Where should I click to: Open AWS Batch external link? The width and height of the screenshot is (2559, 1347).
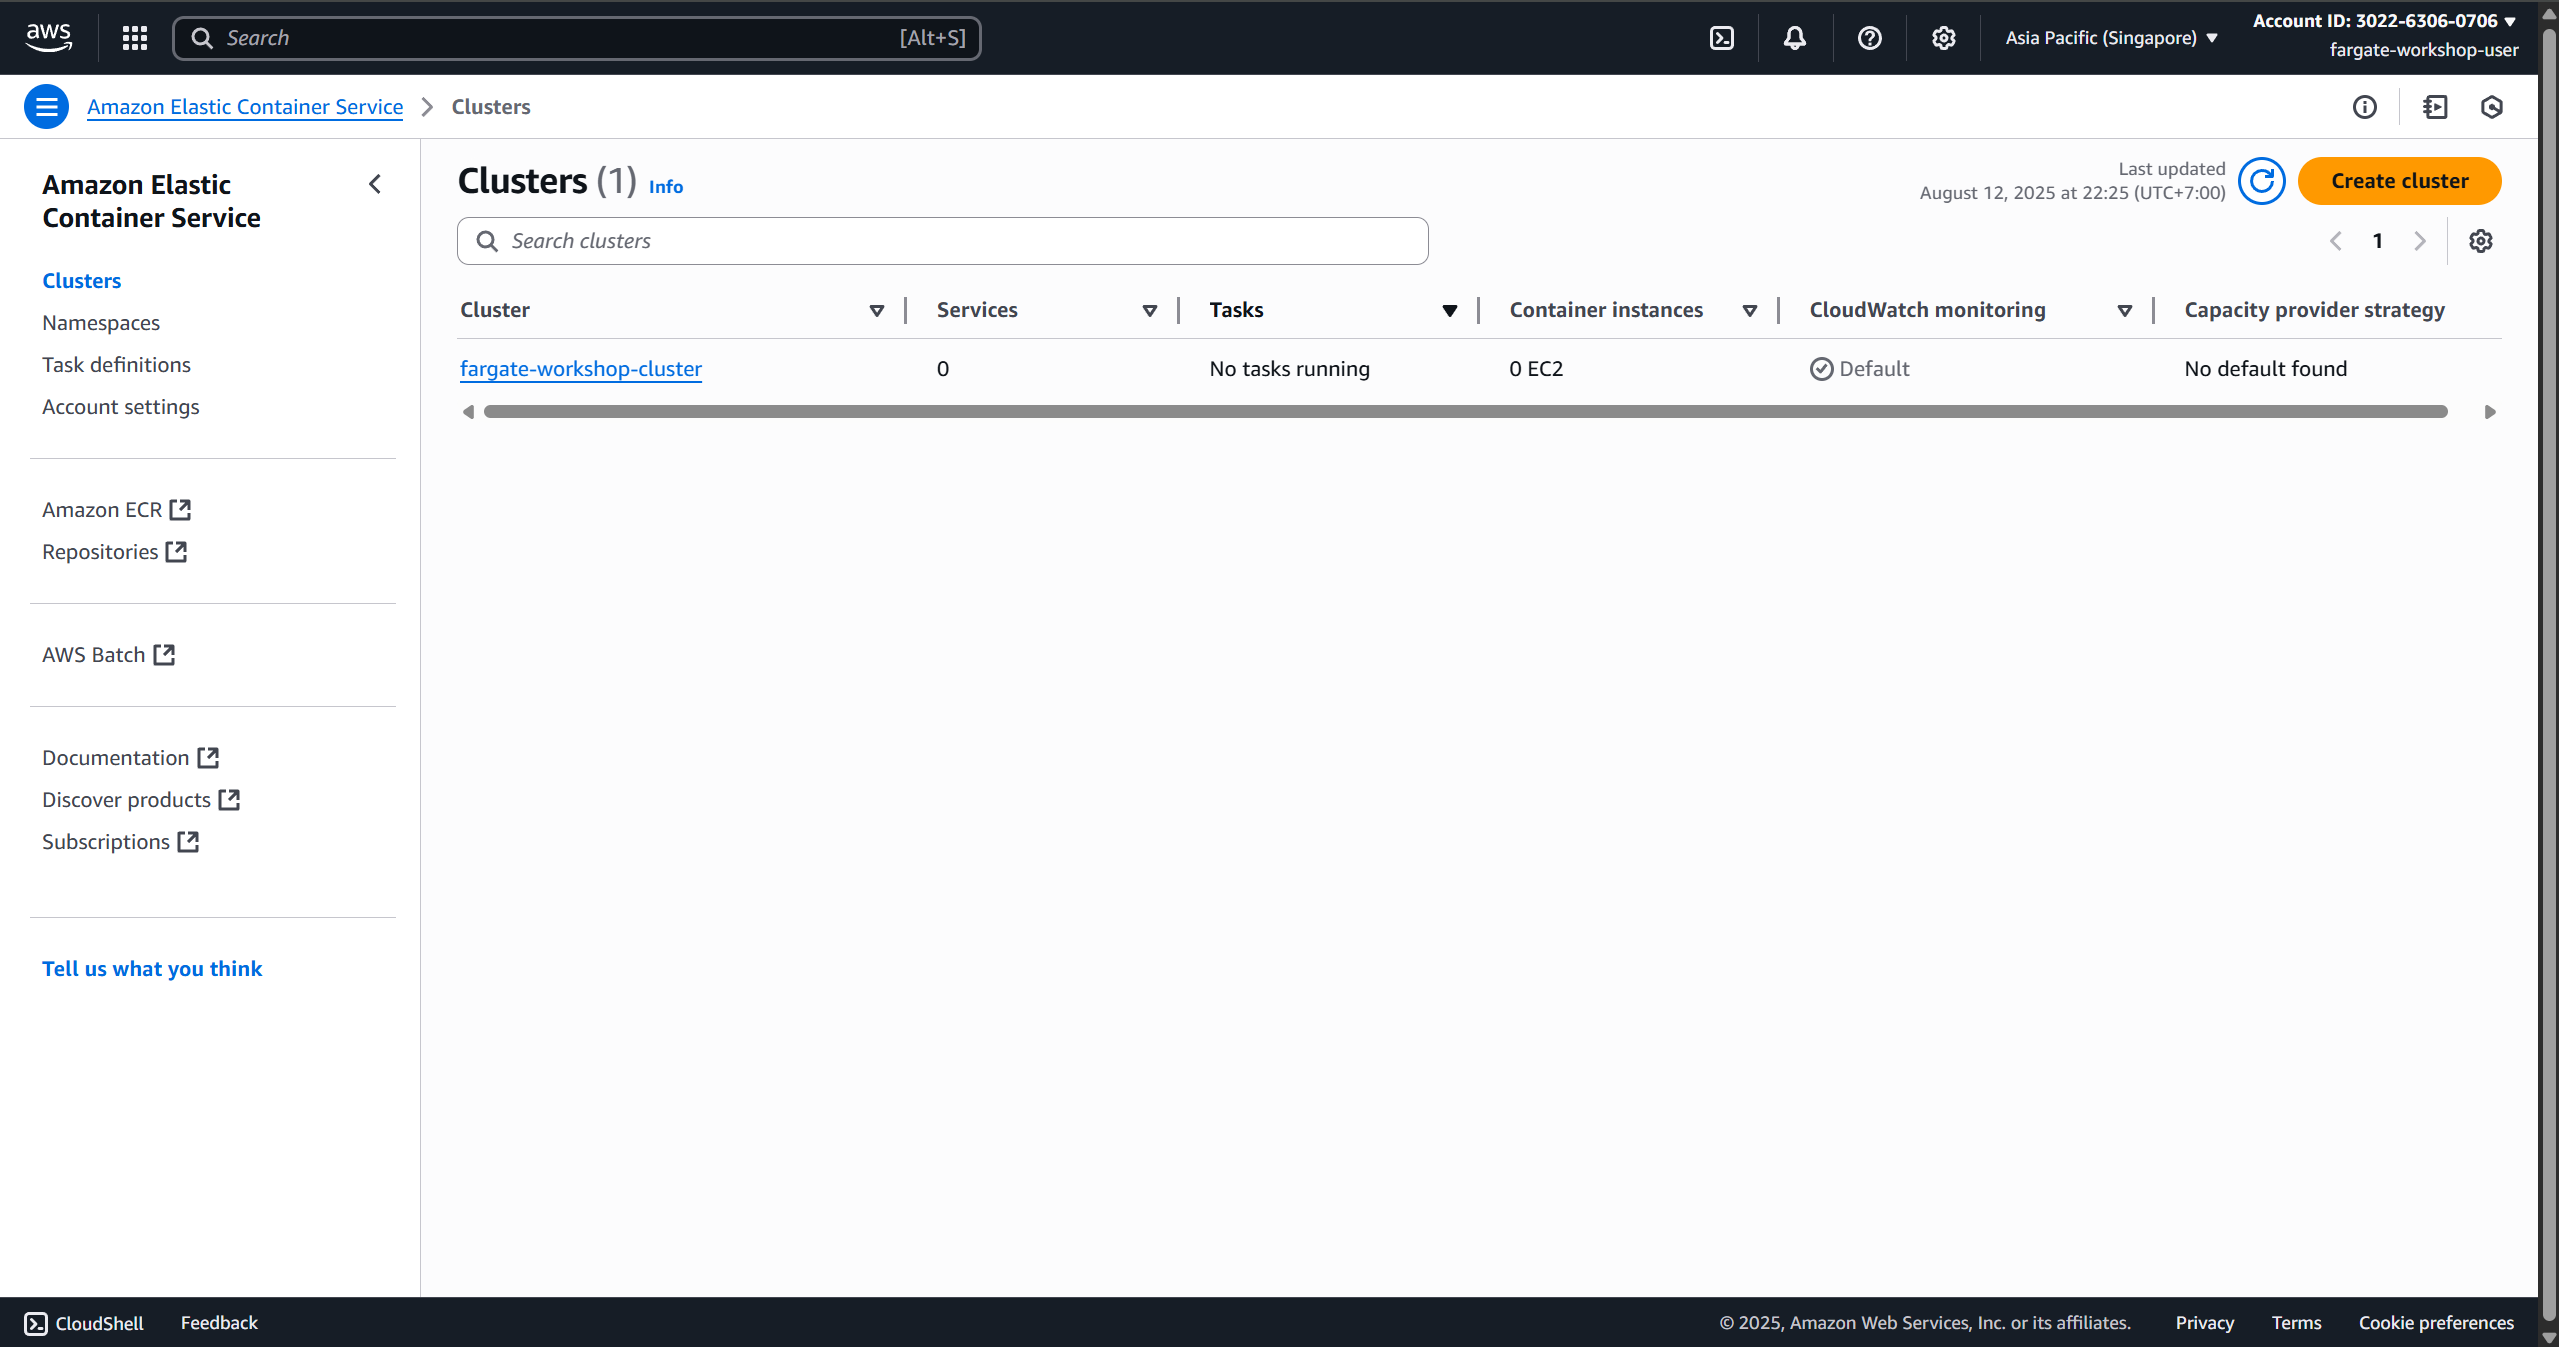click(x=108, y=655)
